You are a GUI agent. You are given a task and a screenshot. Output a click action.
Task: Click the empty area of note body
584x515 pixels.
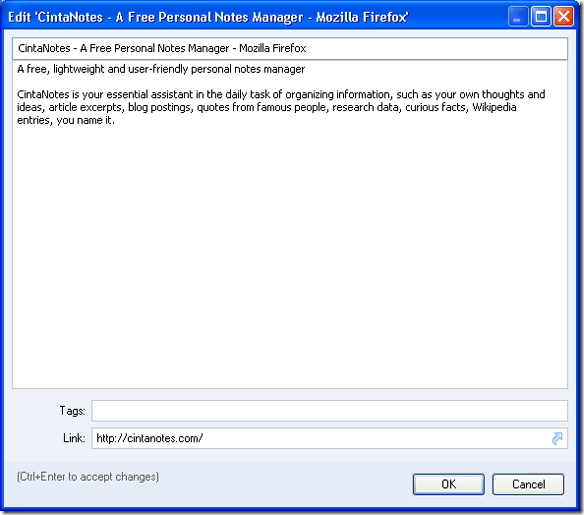point(290,257)
